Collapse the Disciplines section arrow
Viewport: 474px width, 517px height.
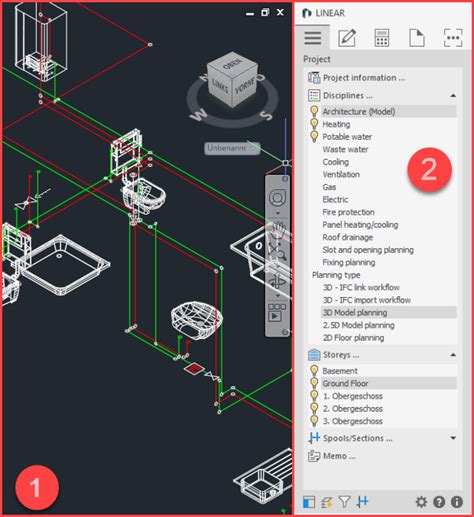(453, 96)
